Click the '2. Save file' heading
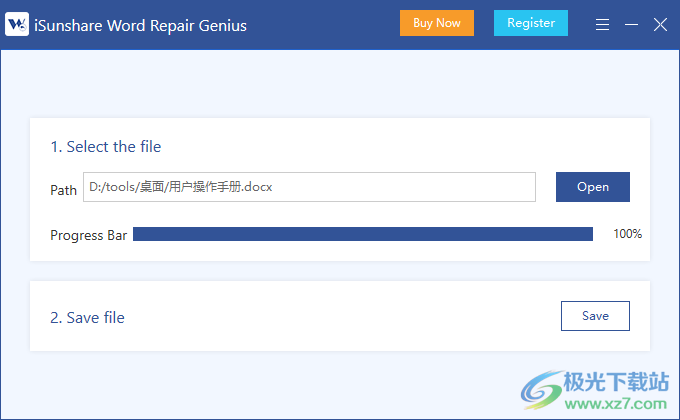This screenshot has height=420, width=680. click(x=88, y=318)
